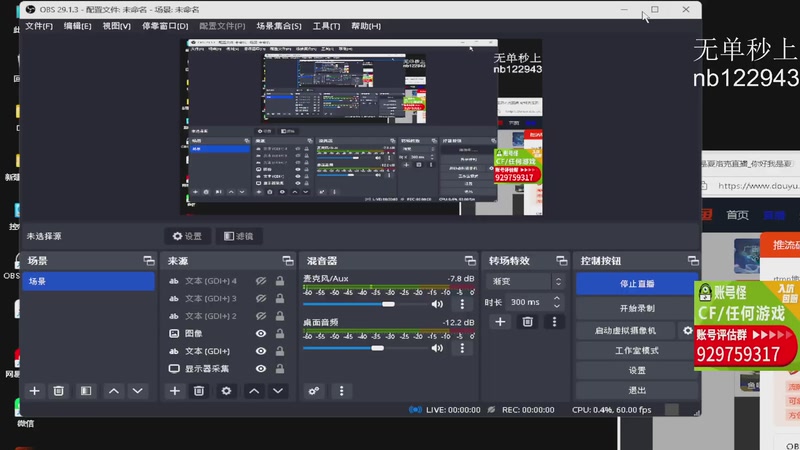Show hidden source 文本 (GDI+) 2
This screenshot has width=800, height=450.
point(261,316)
